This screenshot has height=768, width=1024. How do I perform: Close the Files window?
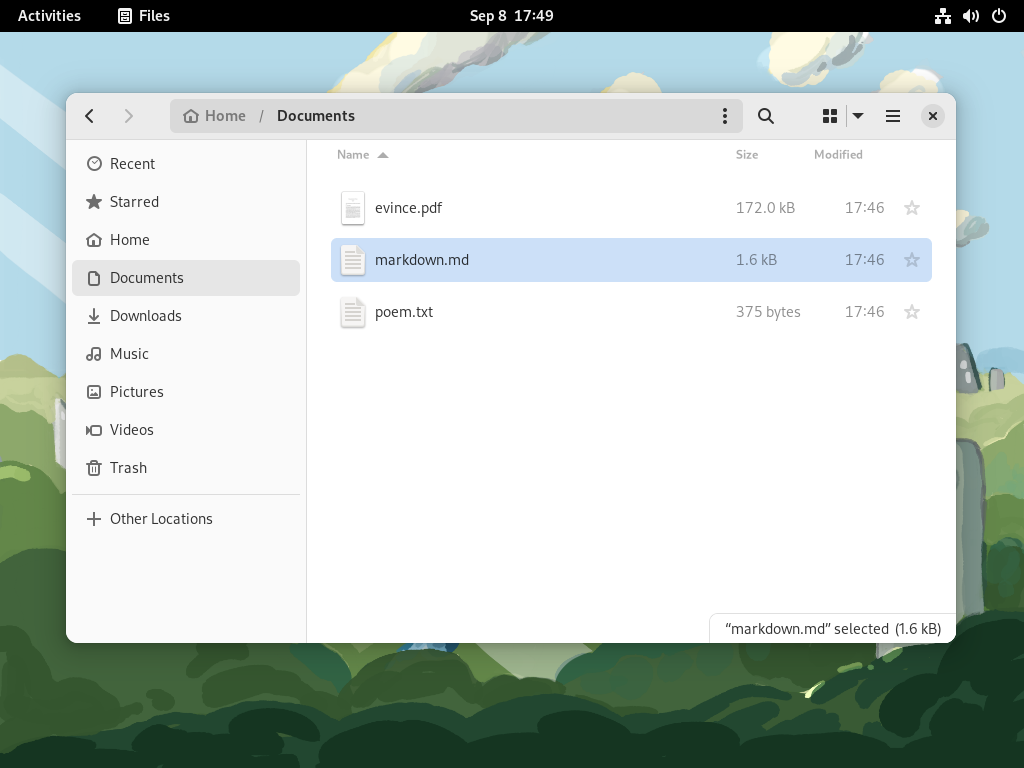933,116
